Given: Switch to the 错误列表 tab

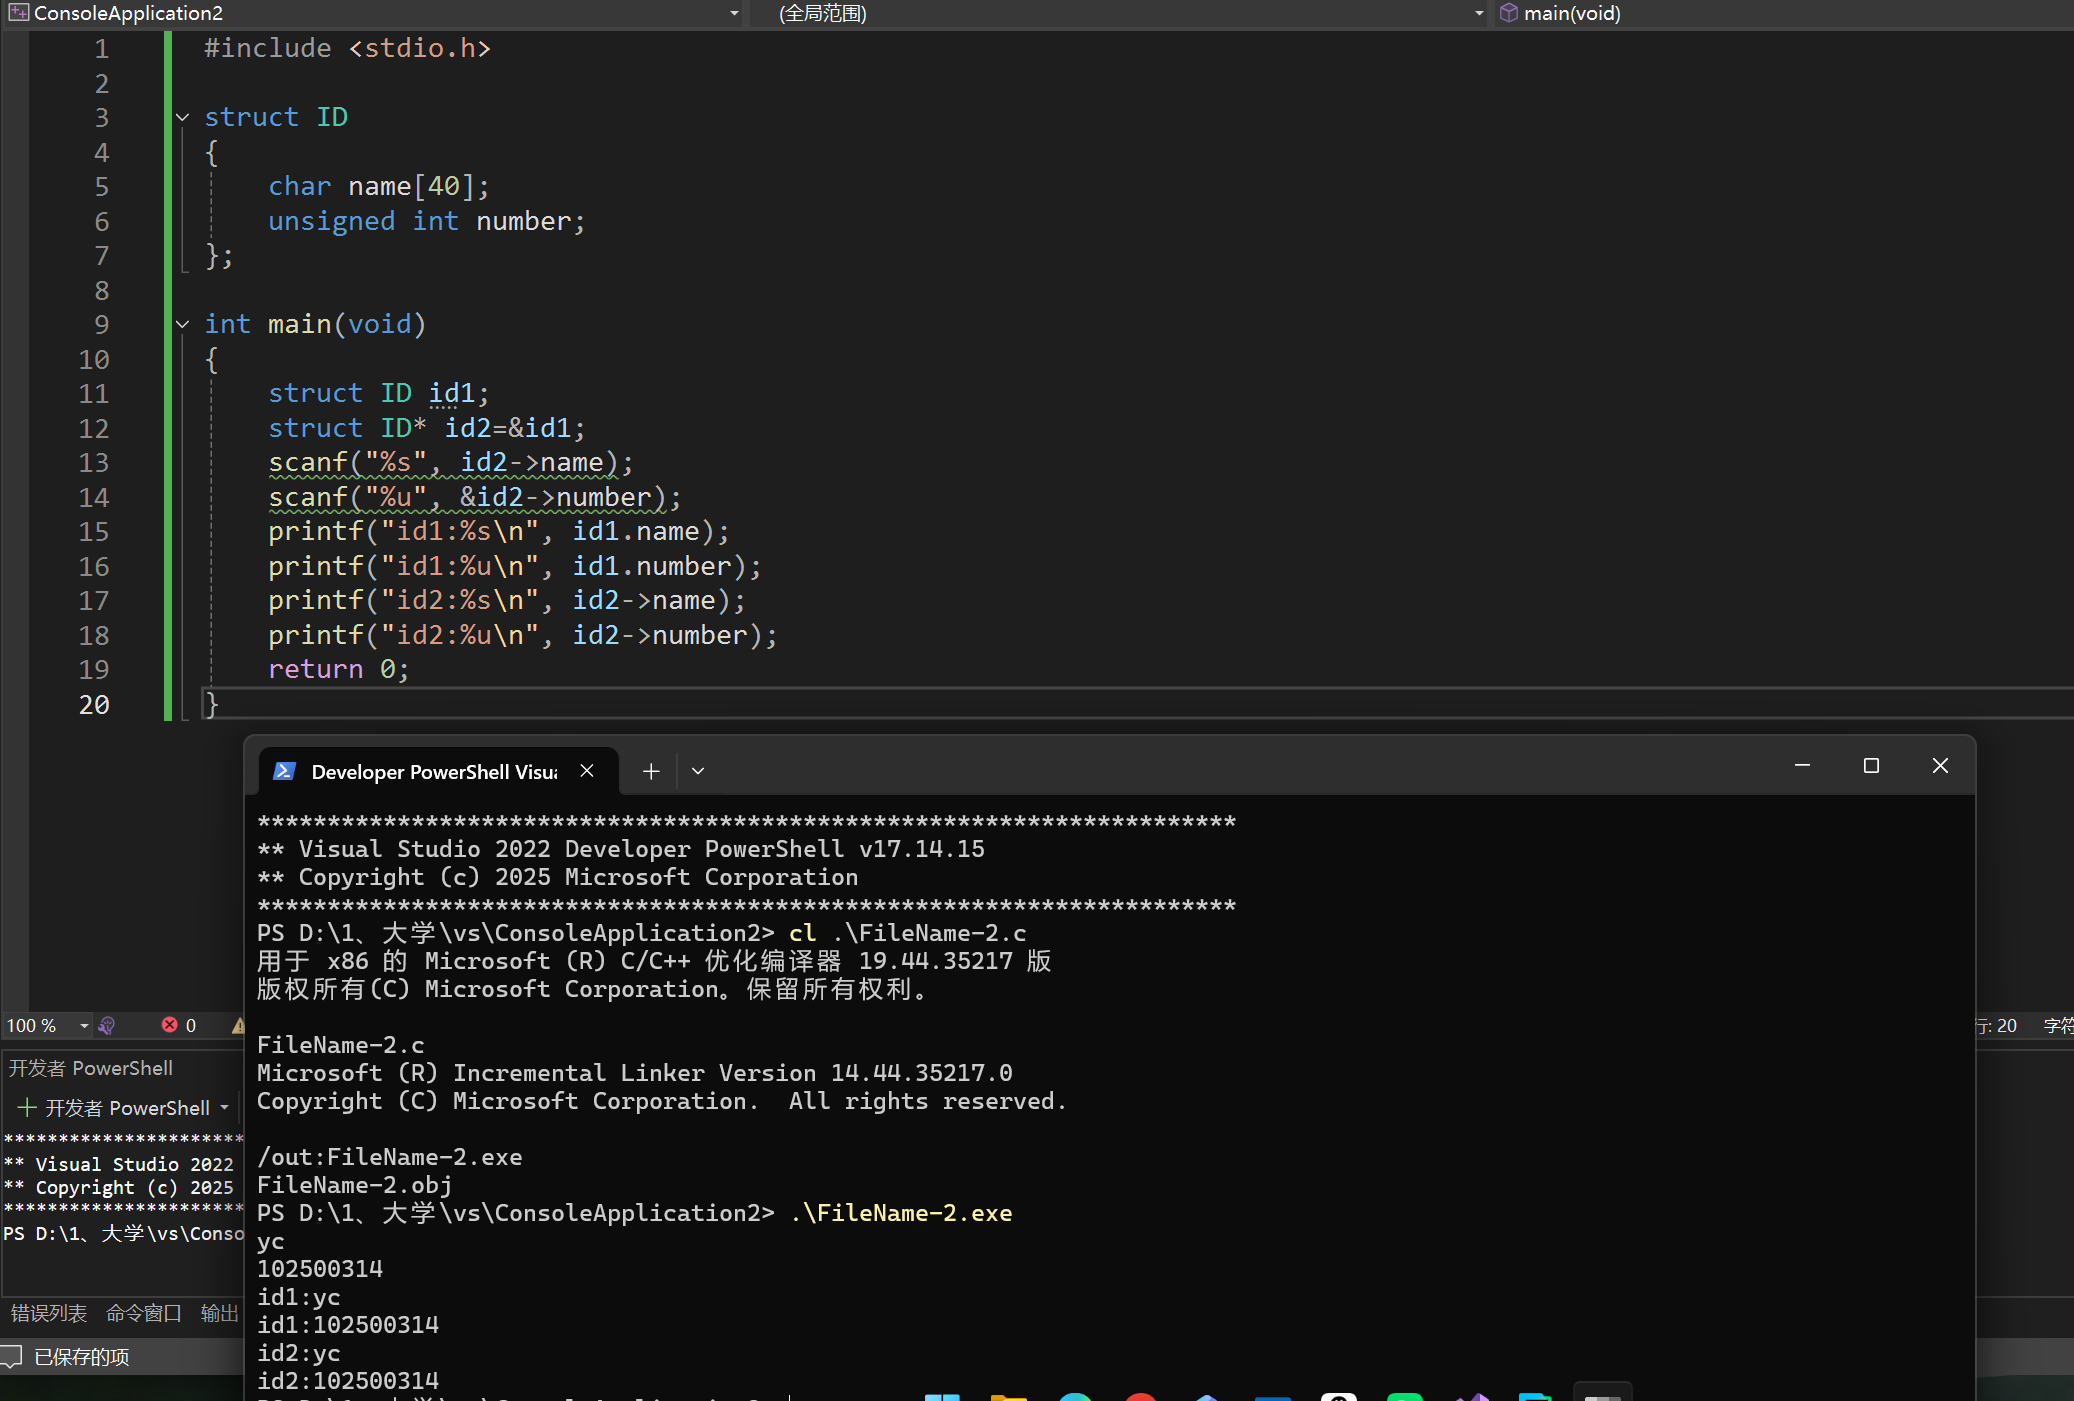Looking at the screenshot, I should pos(49,1313).
